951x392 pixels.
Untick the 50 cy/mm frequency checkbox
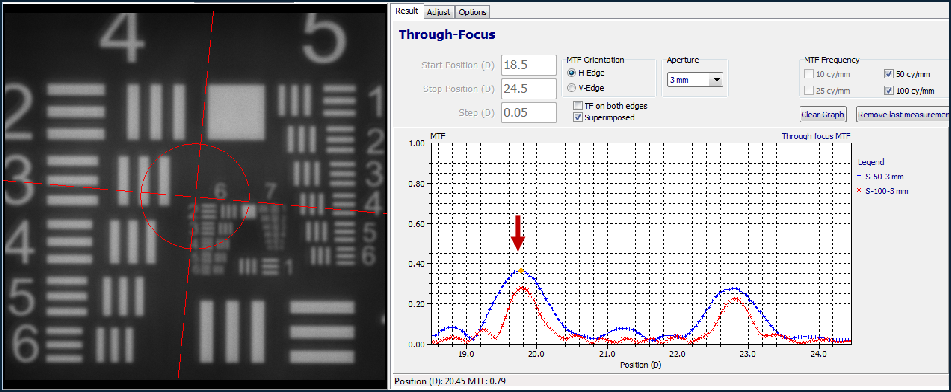889,75
